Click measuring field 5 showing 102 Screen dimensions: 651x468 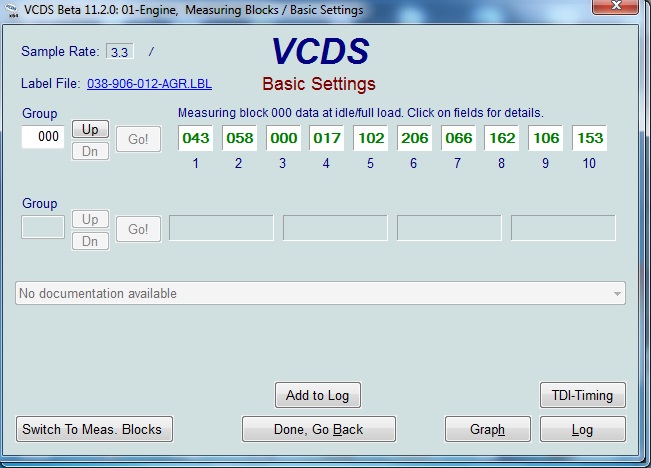point(371,138)
